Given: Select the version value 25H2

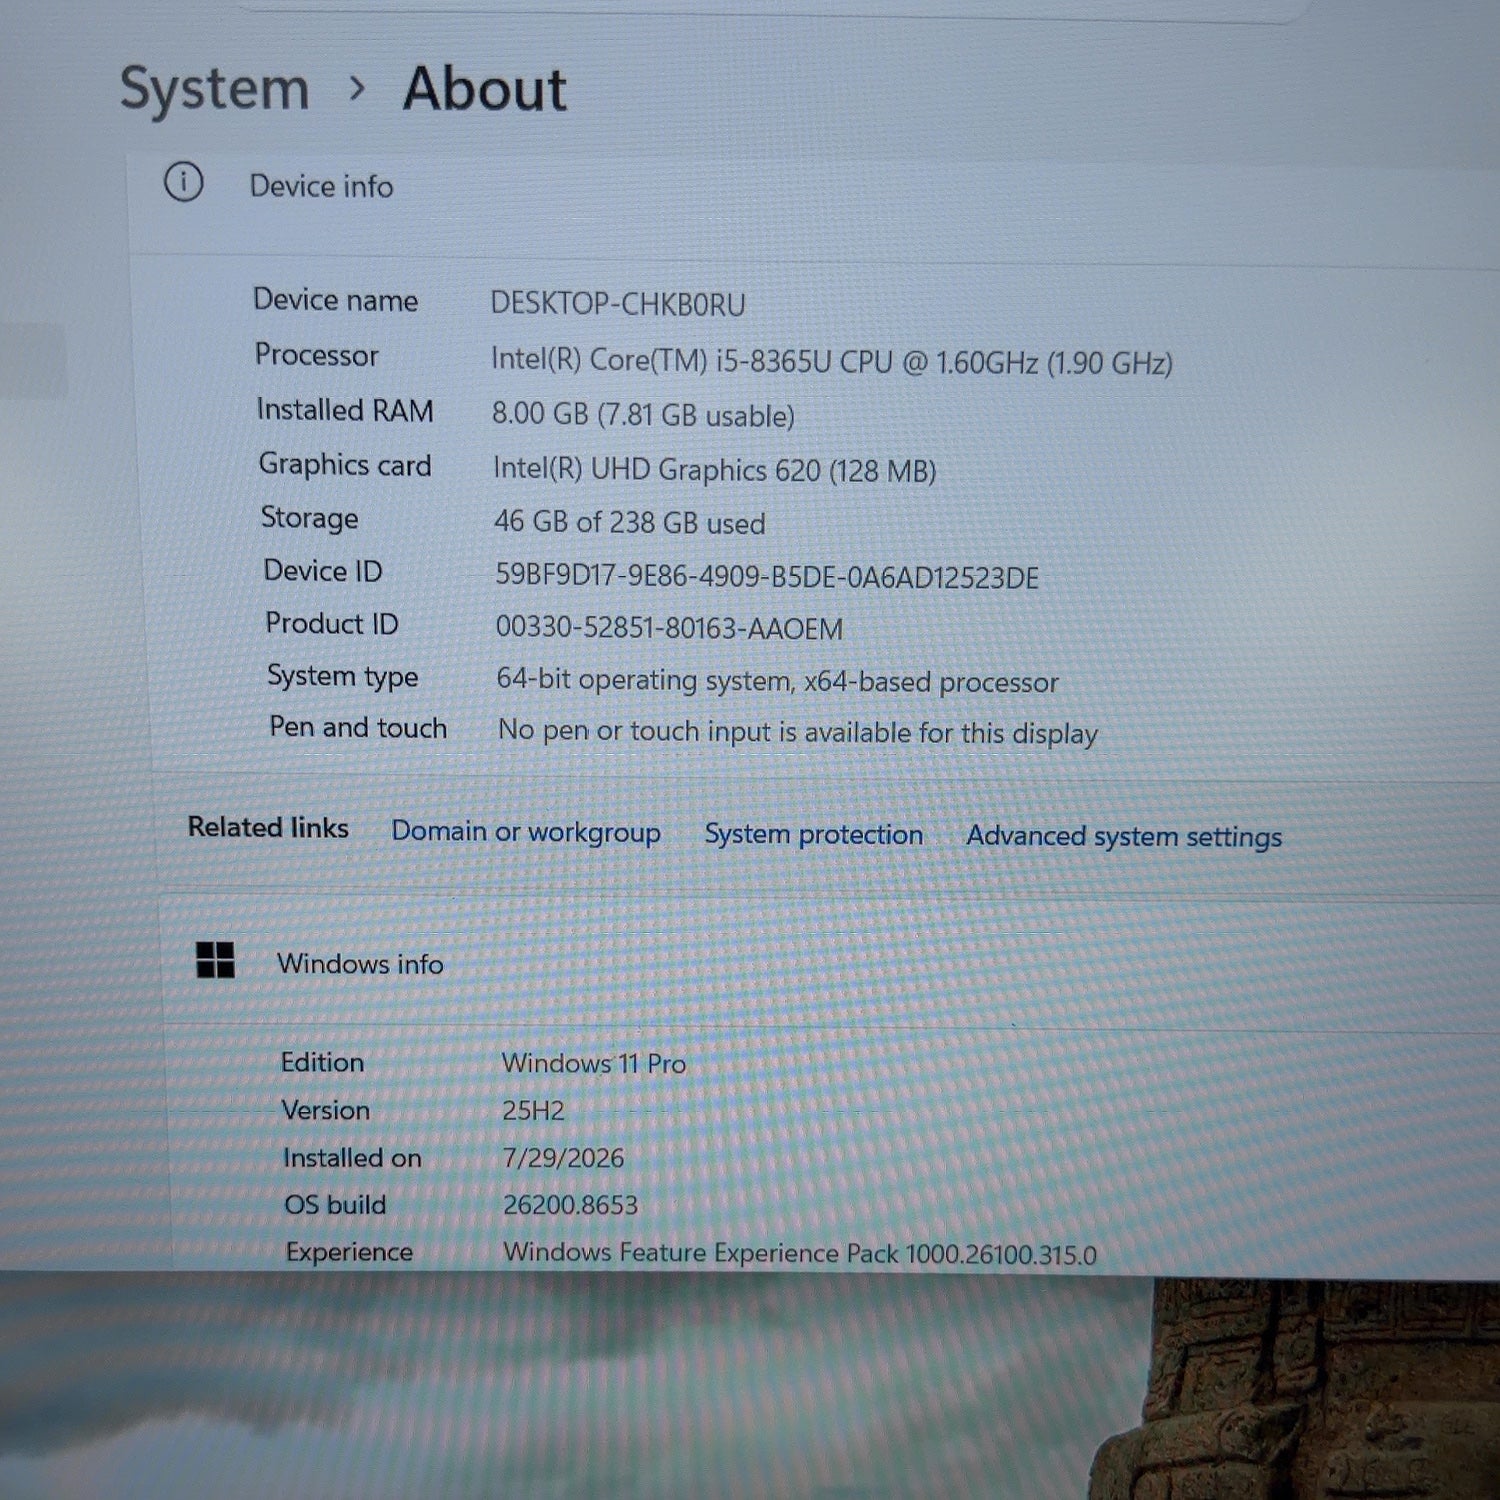Looking at the screenshot, I should (534, 1111).
